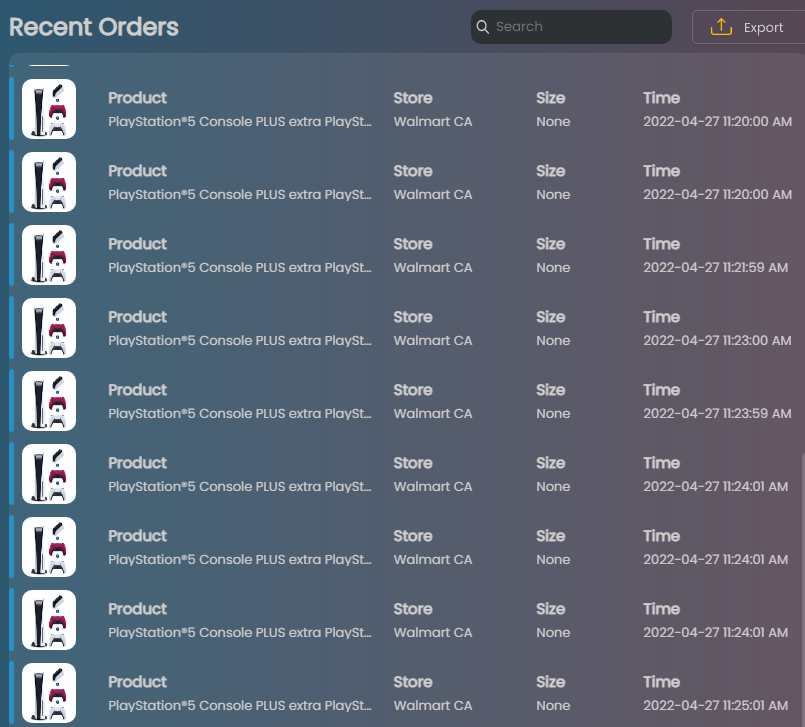
Task: Click the orders list vertical scrollbar thumb
Action: pyautogui.click(x=802, y=589)
